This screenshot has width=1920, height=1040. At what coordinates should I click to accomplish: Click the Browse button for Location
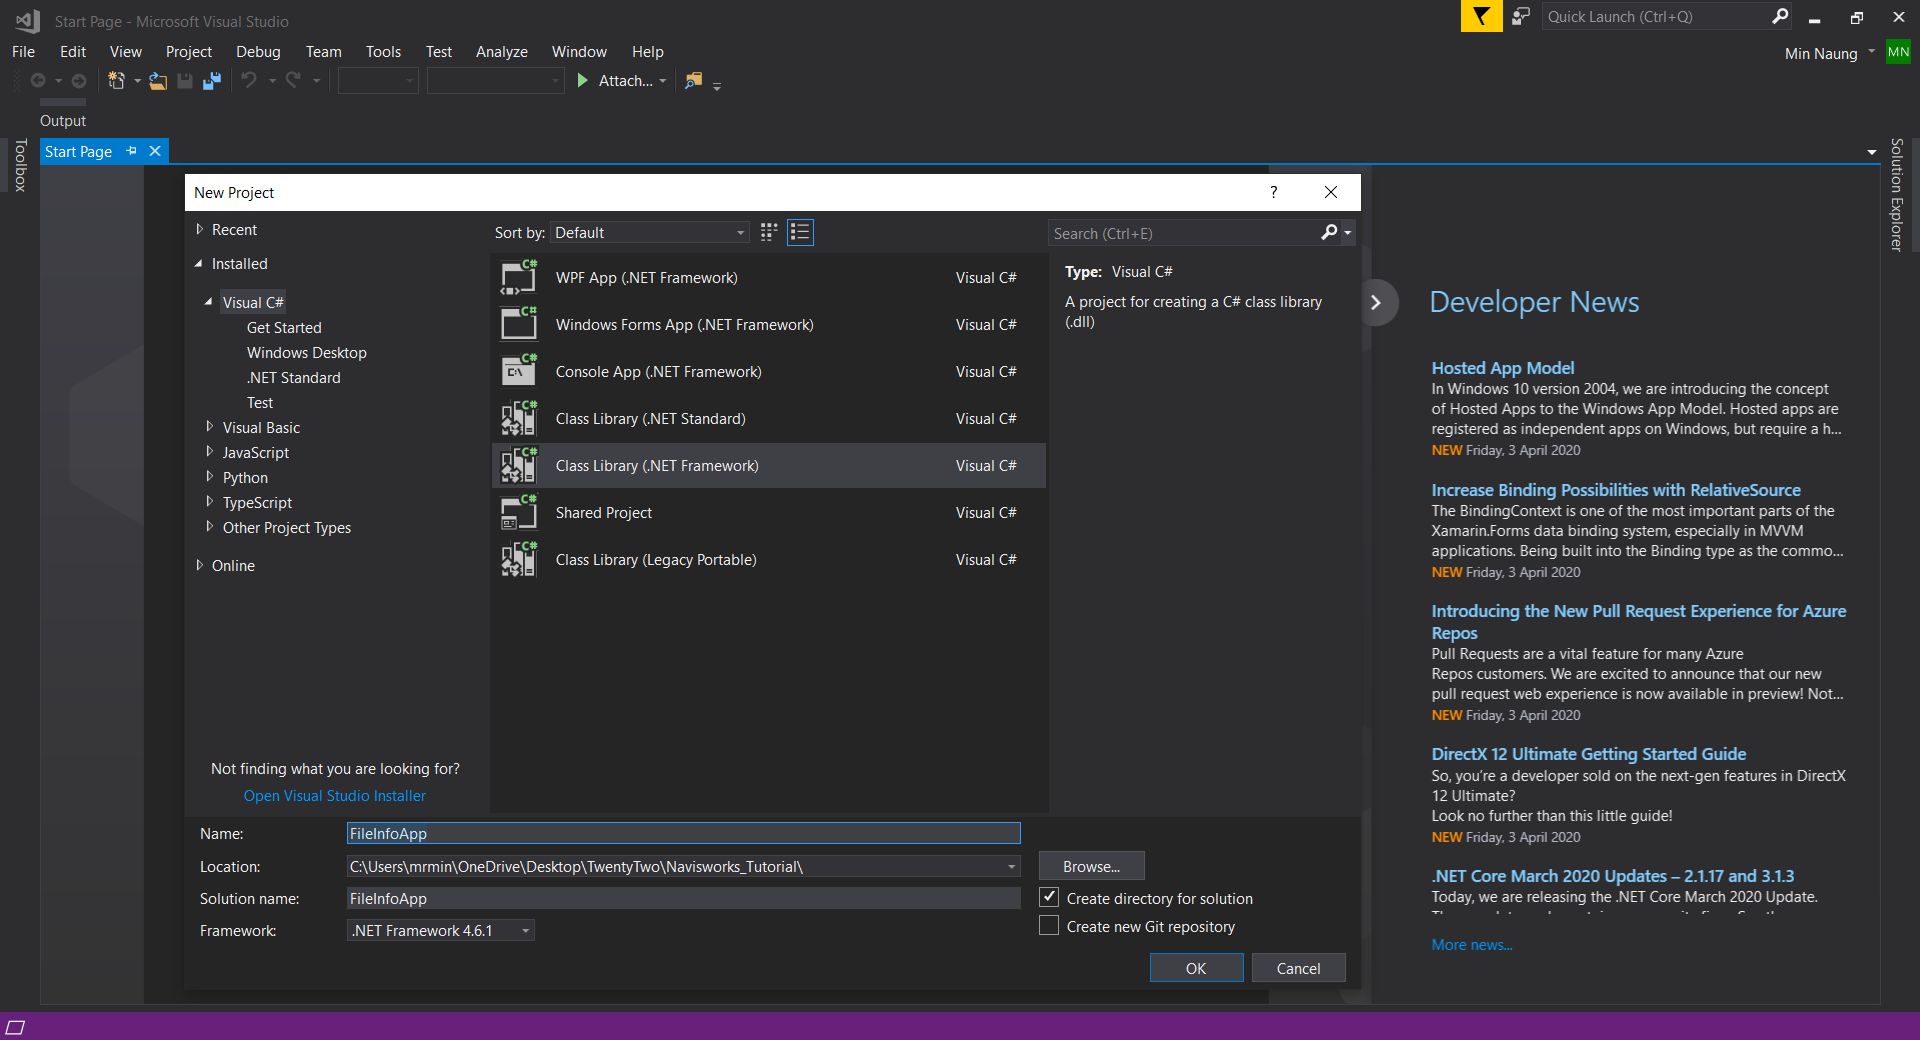1090,866
